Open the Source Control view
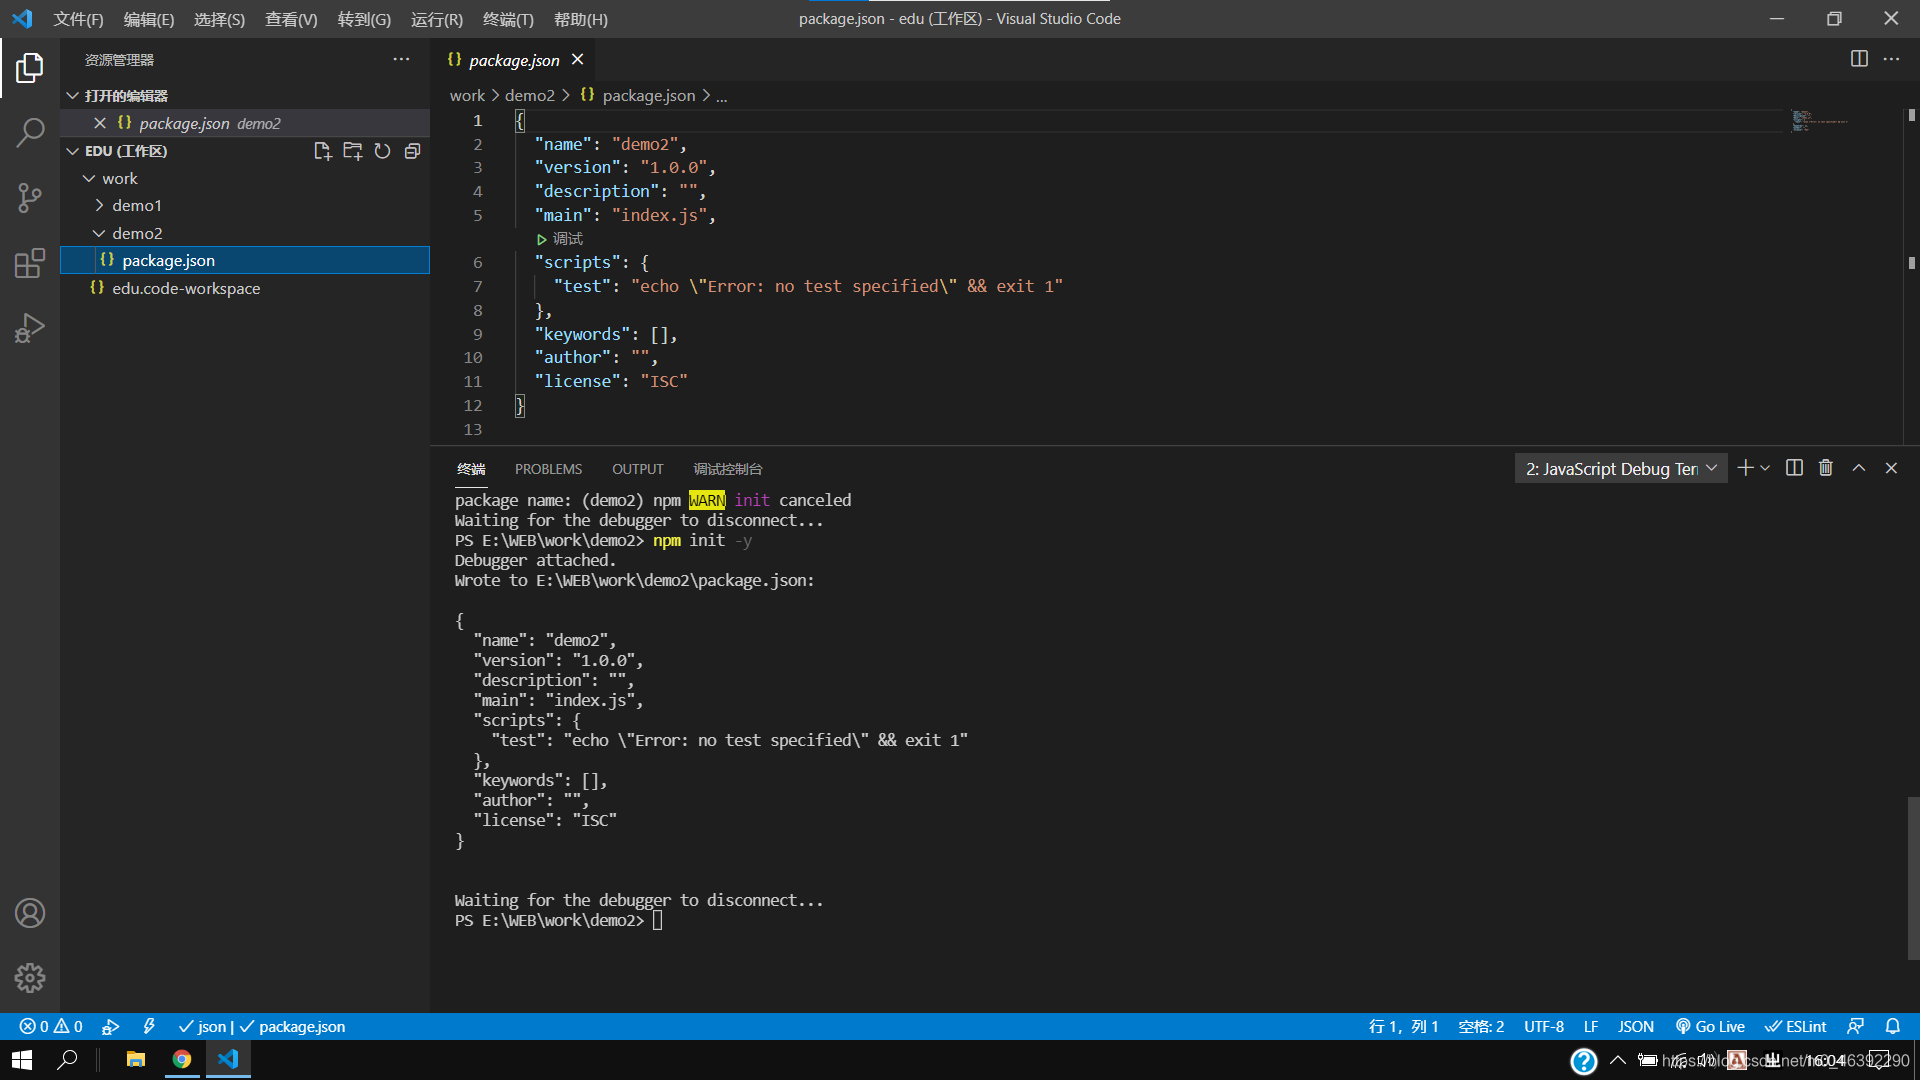 tap(30, 197)
